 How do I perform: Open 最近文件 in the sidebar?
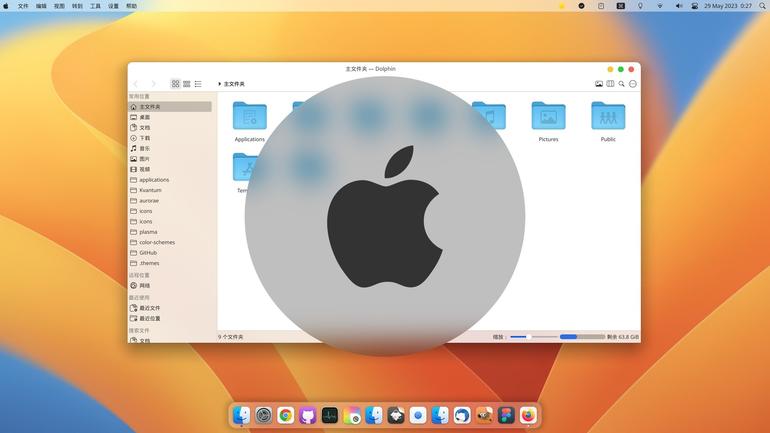170,308
